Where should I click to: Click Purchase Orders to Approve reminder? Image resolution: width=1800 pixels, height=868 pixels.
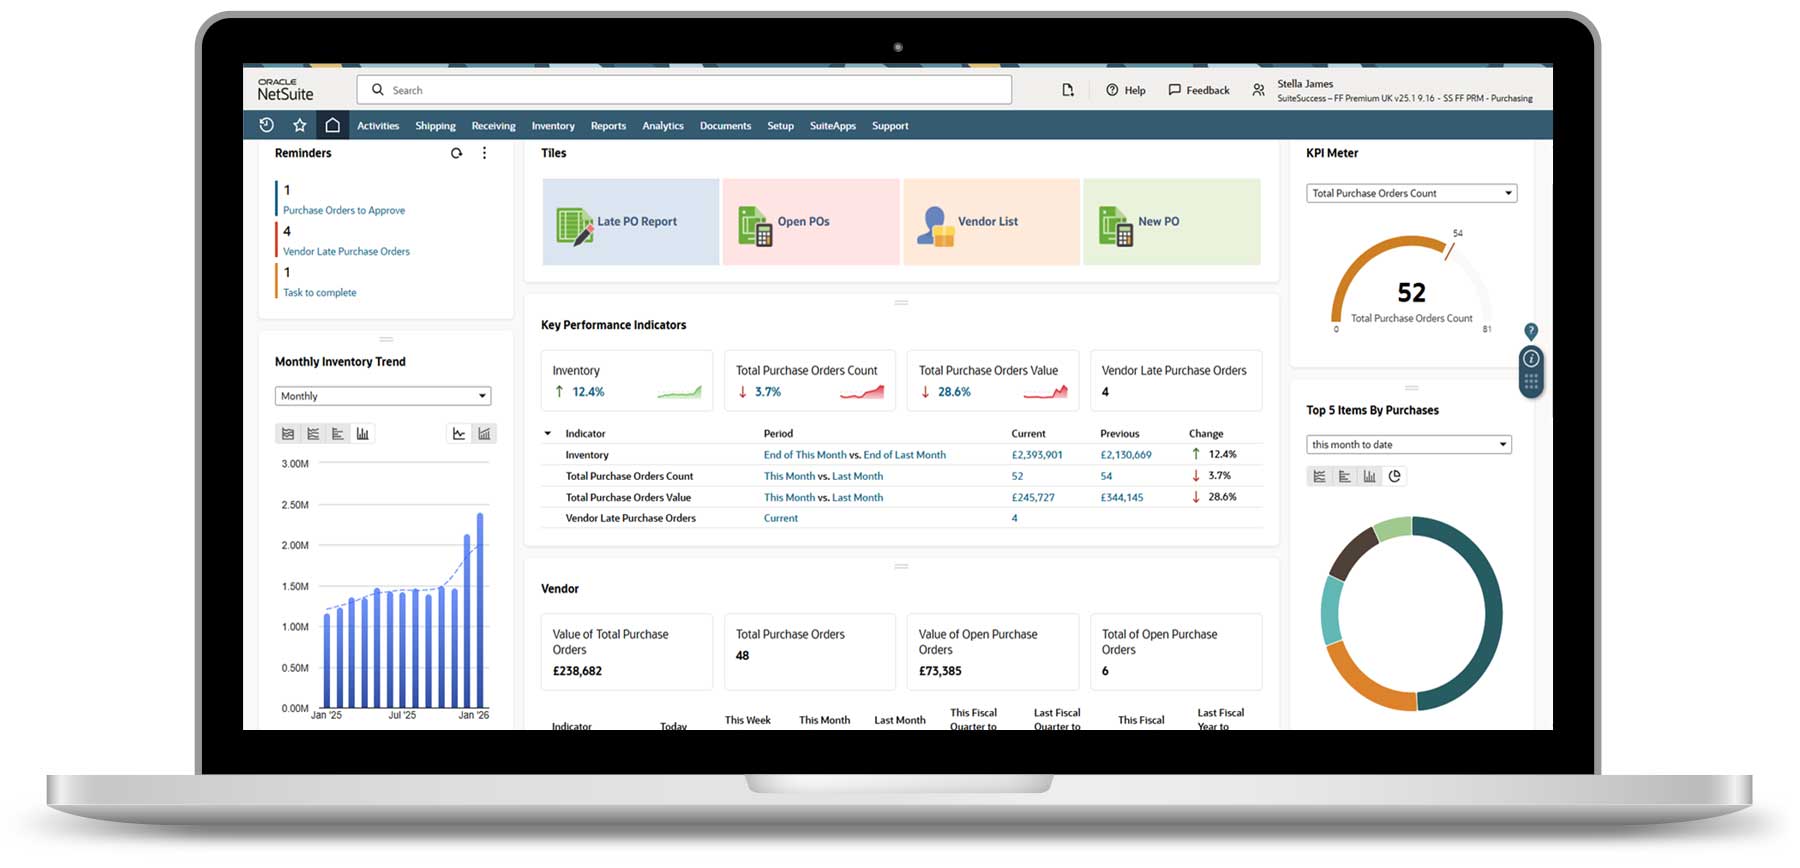tap(344, 210)
